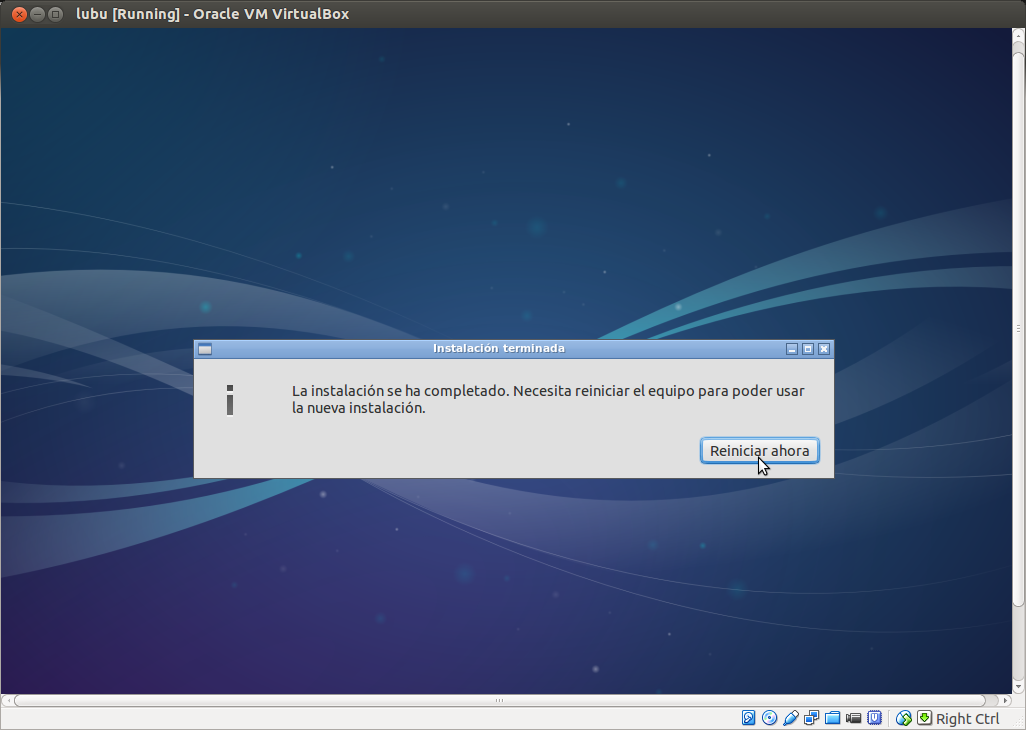Close the lubu VirtualBox window
Viewport: 1026px width, 730px height.
19,14
